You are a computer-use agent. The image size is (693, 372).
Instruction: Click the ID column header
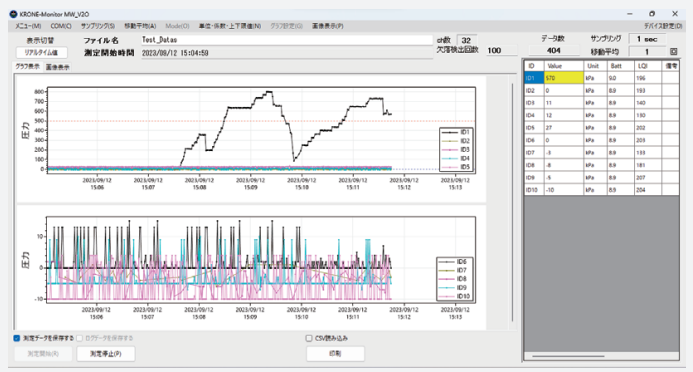click(x=534, y=66)
